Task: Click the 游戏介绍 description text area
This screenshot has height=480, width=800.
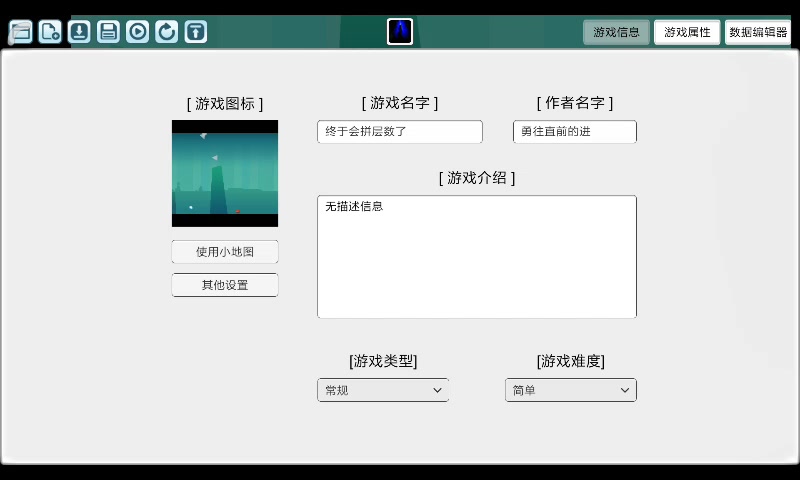Action: click(477, 257)
